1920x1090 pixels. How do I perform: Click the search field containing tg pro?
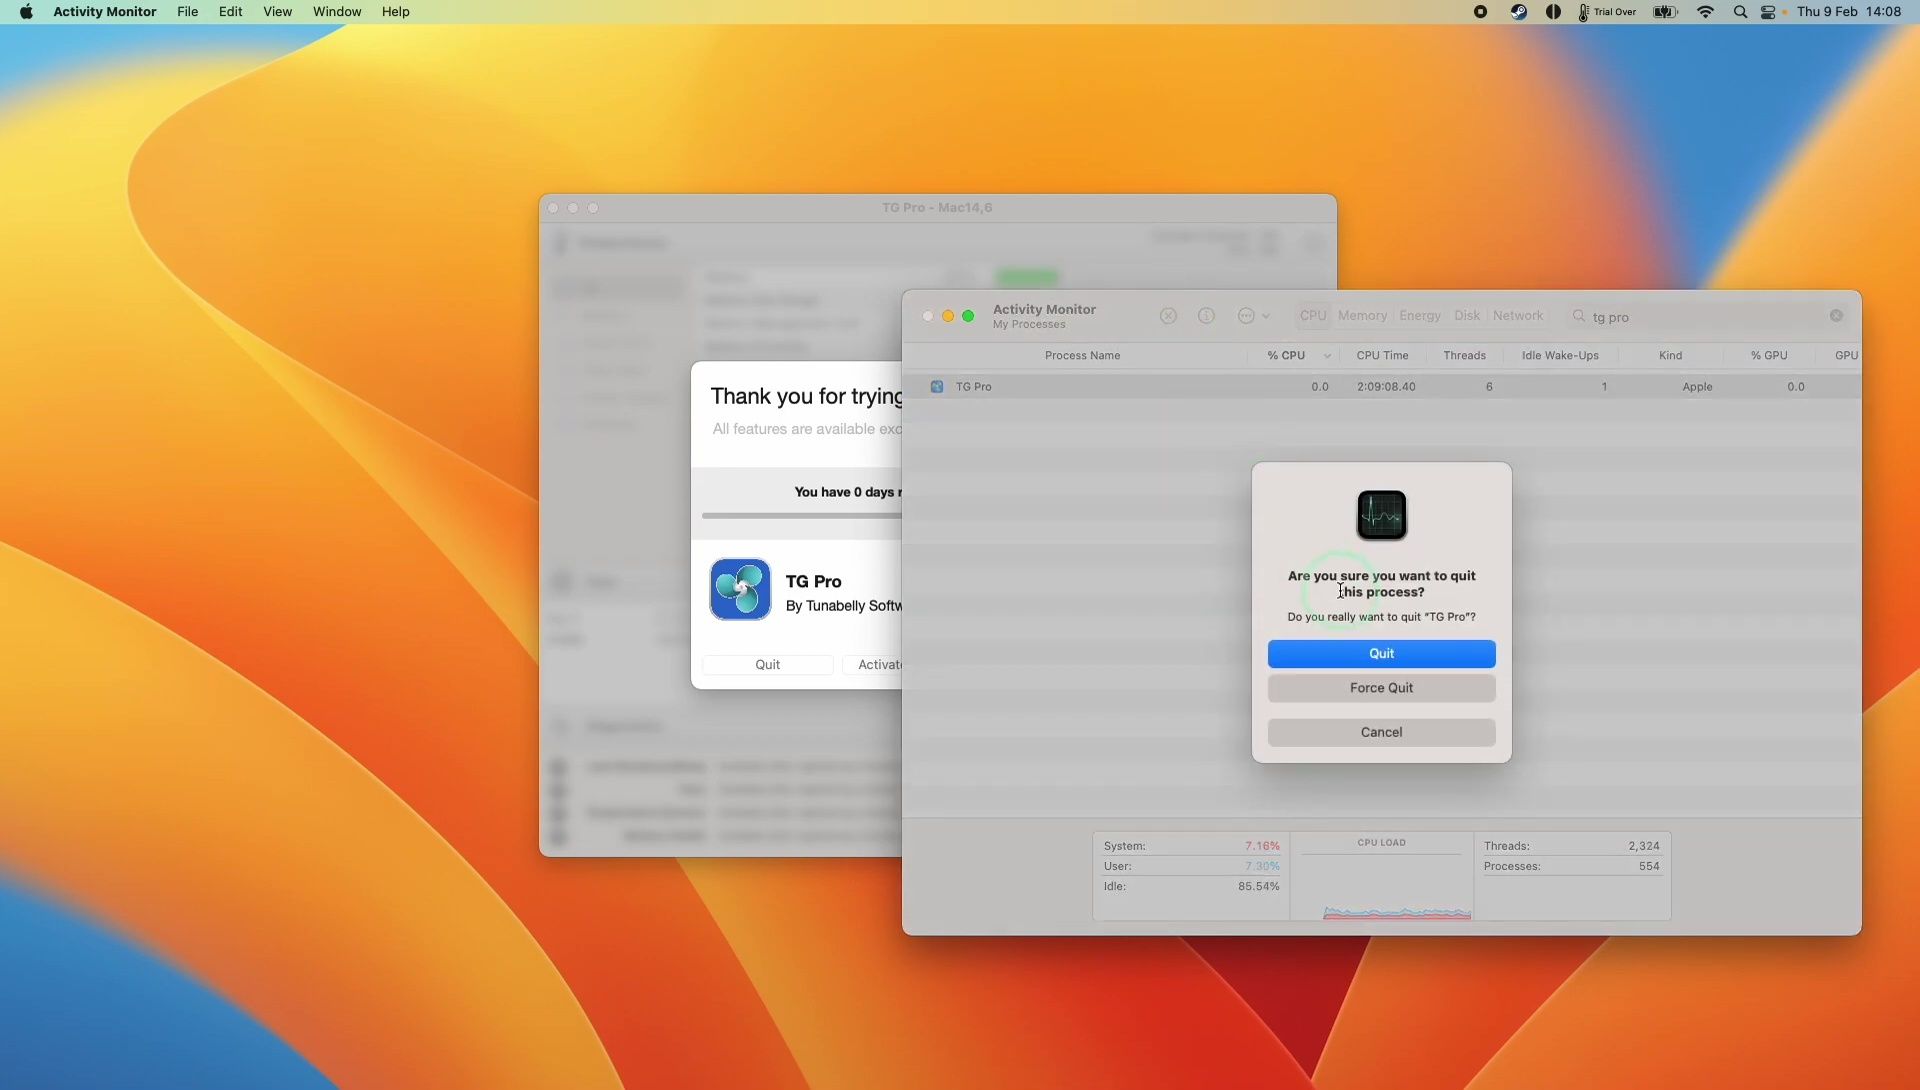[1707, 316]
